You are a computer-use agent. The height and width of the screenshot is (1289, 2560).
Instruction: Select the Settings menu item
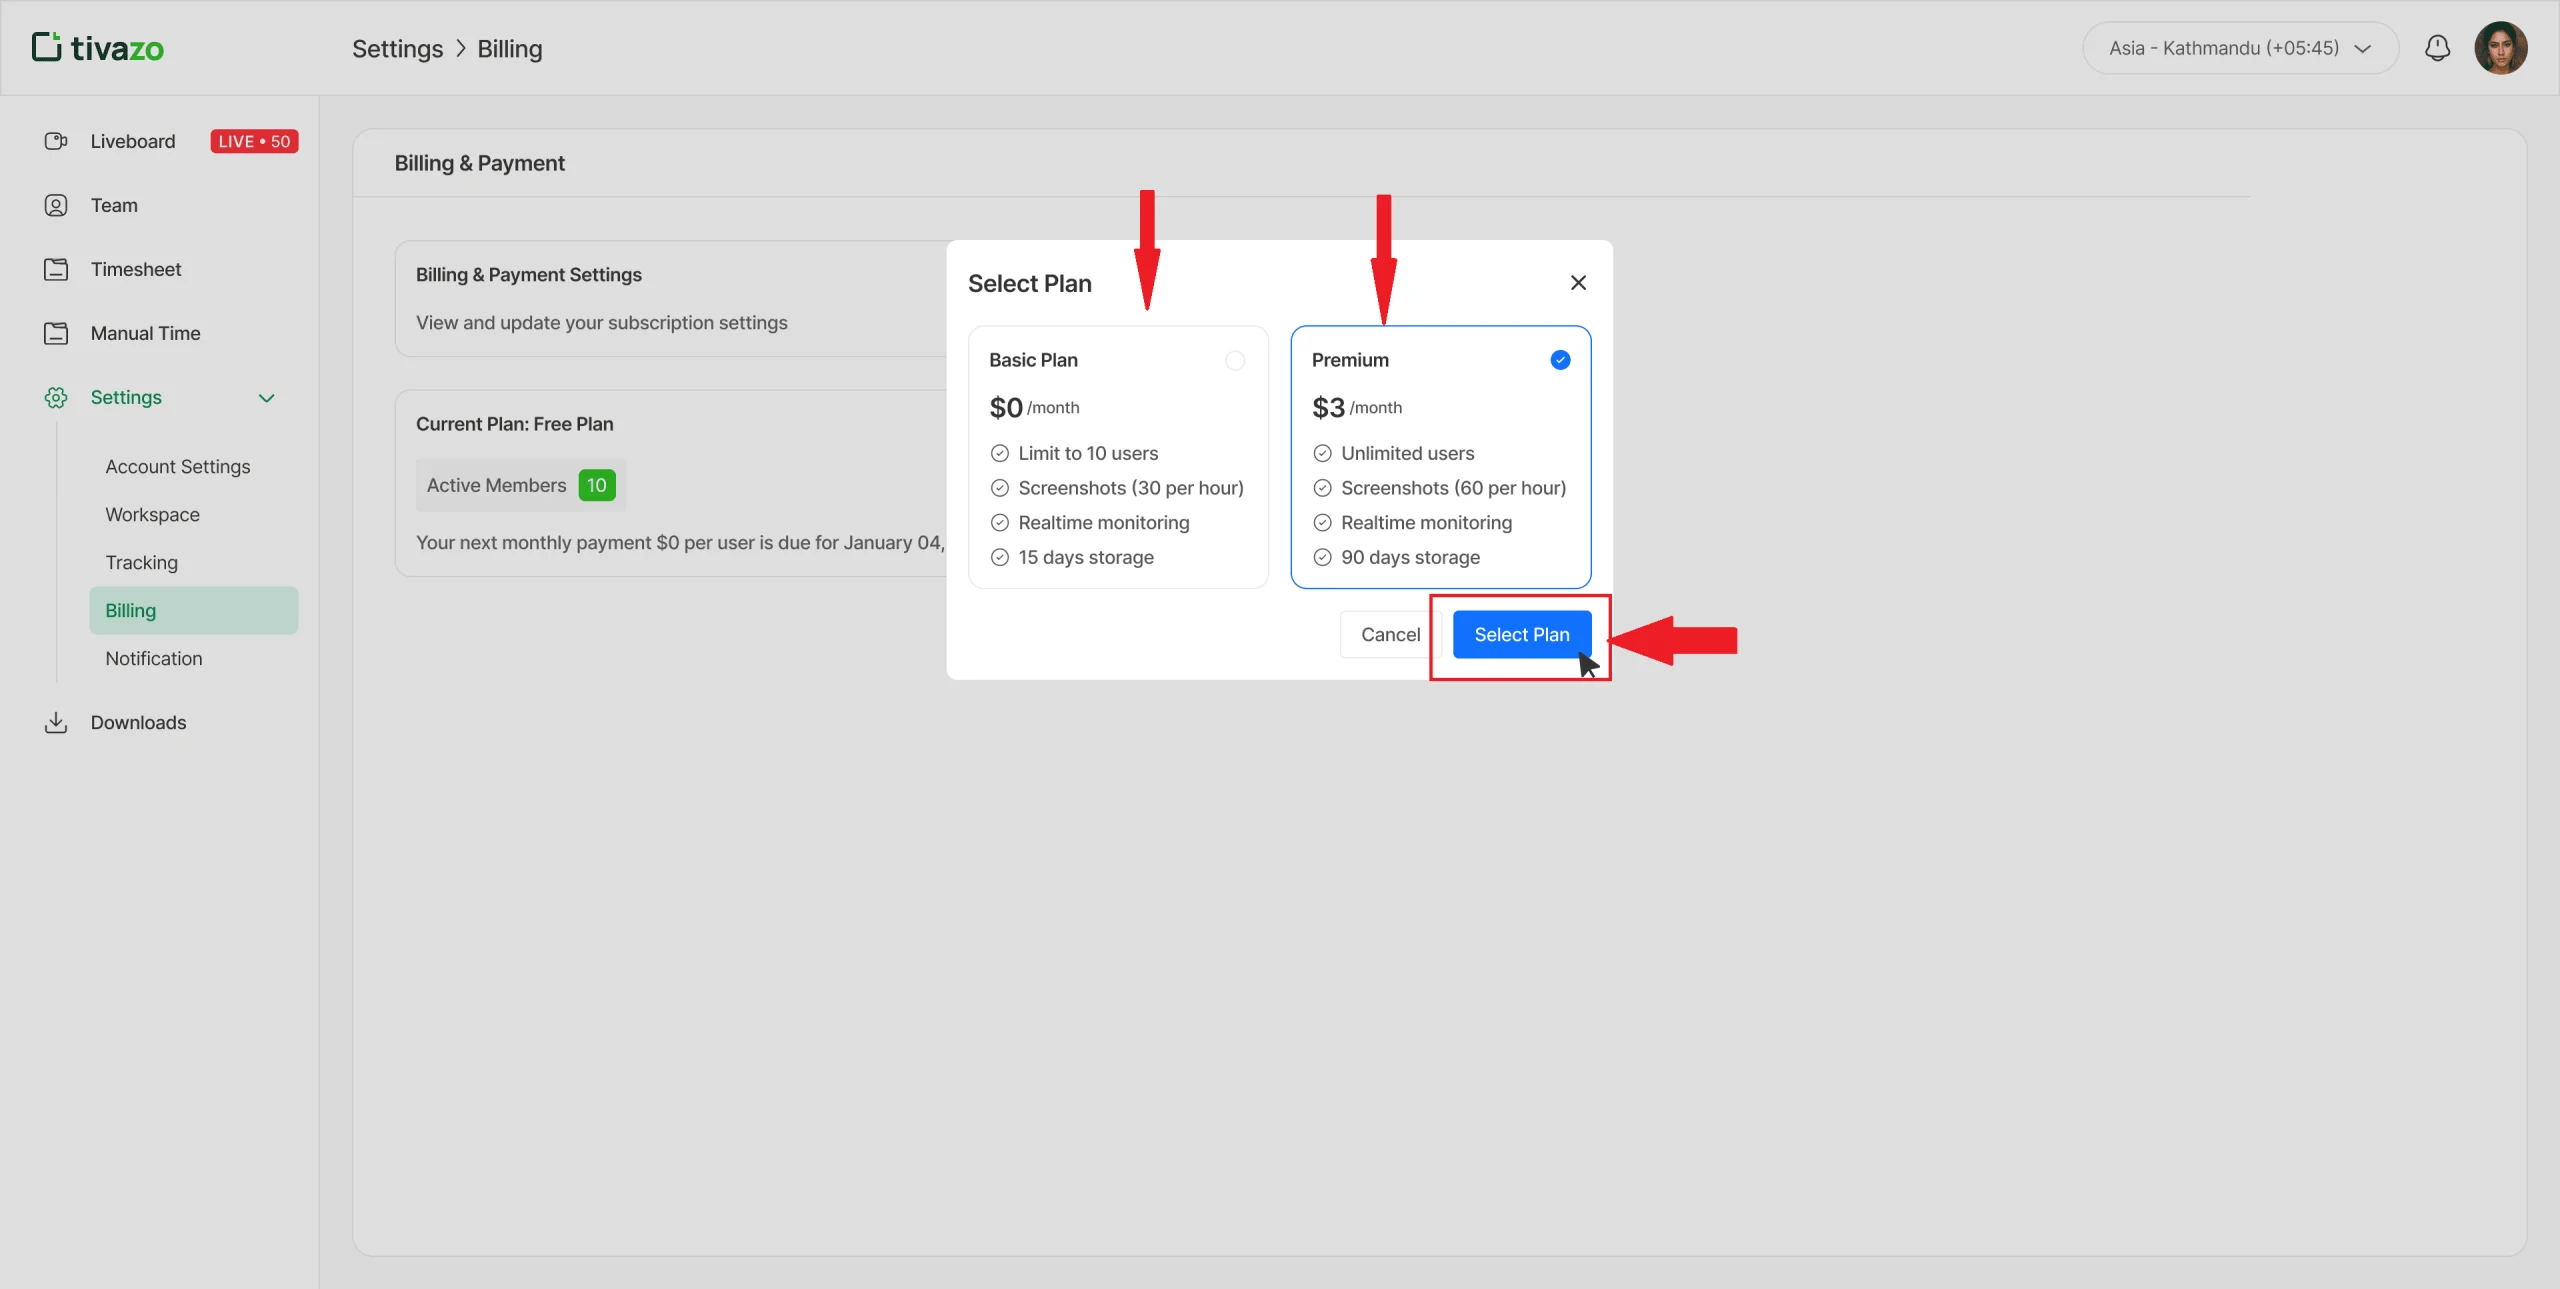coord(126,397)
